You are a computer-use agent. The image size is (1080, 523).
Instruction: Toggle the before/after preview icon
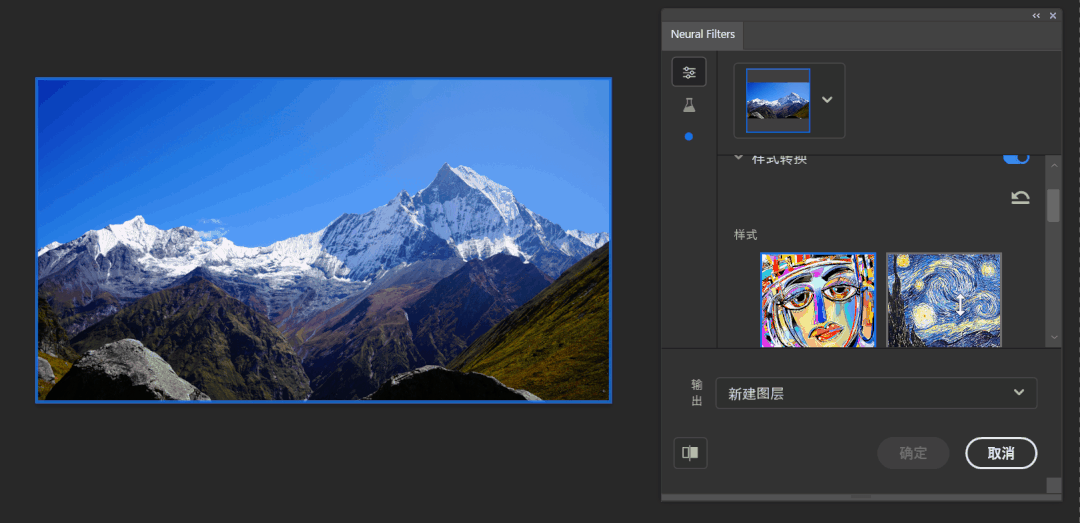(x=690, y=453)
